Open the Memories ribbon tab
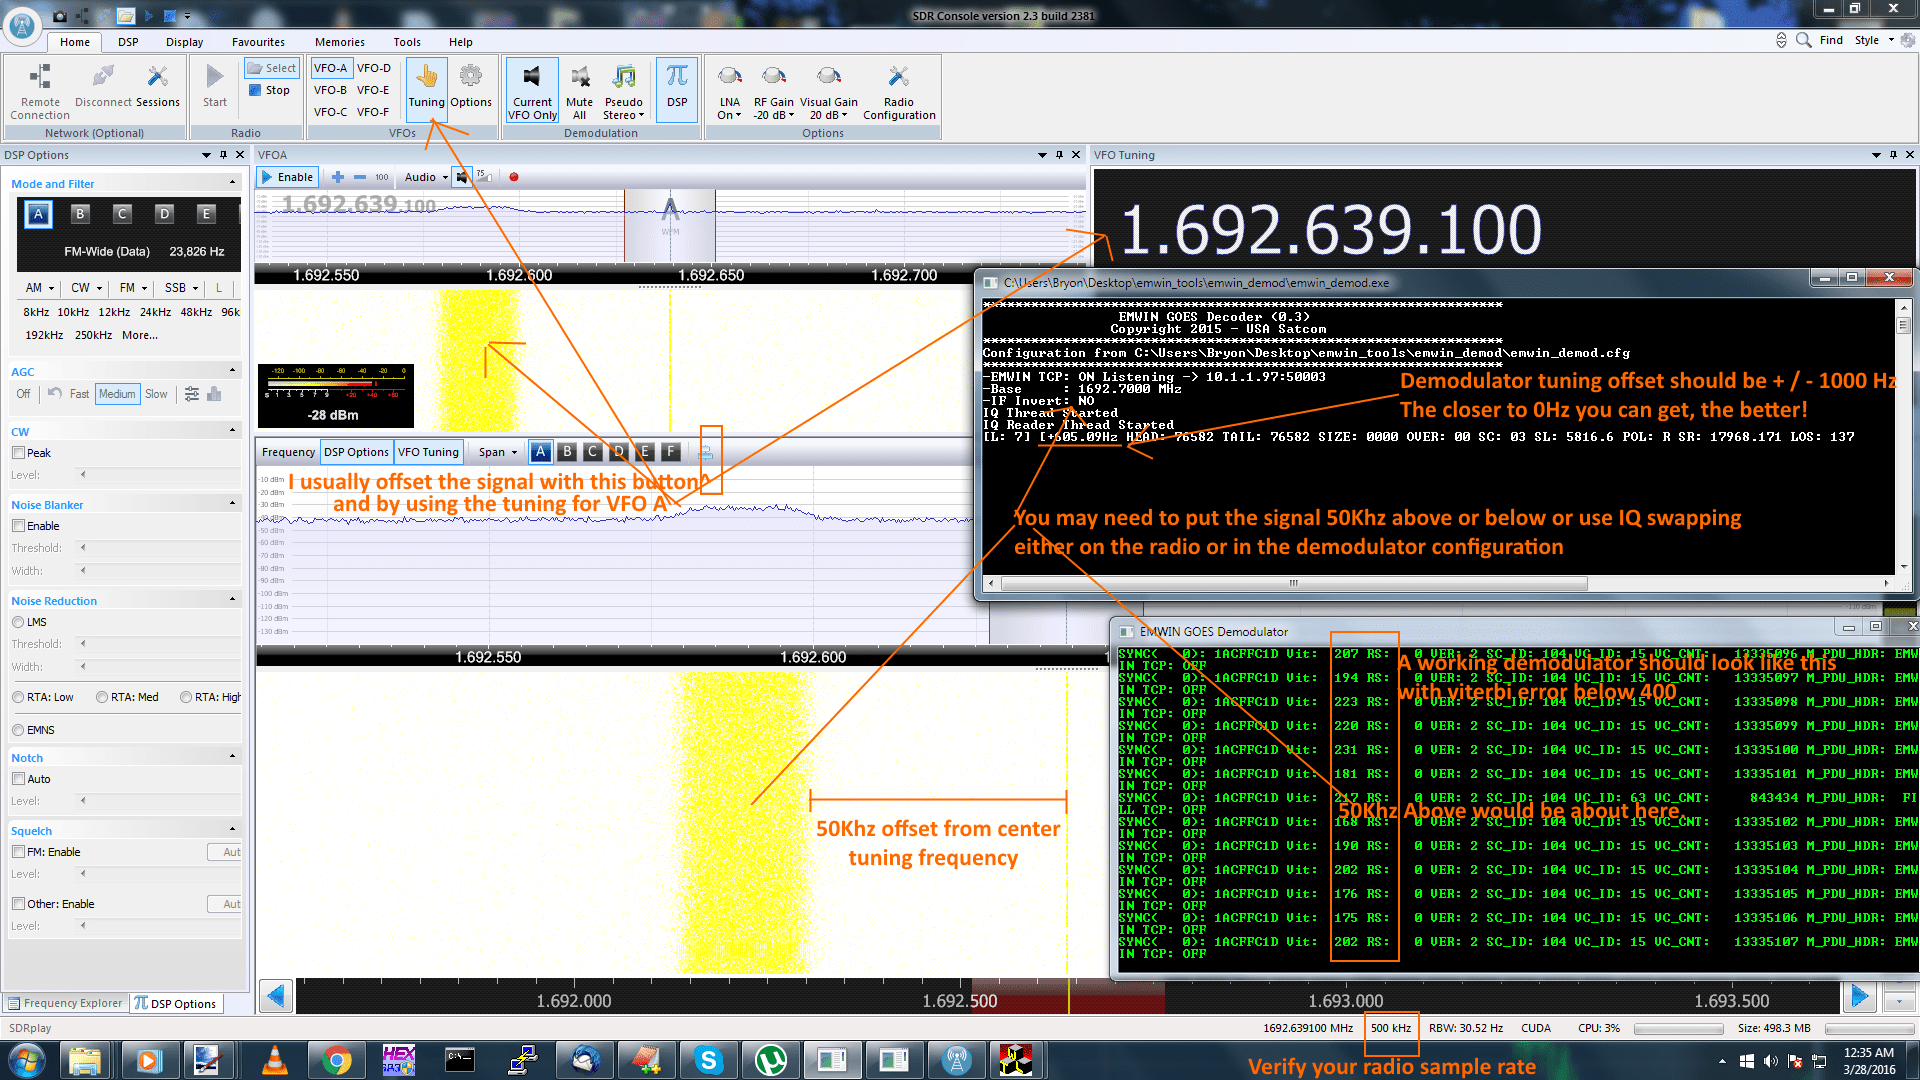This screenshot has height=1080, width=1920. (340, 42)
